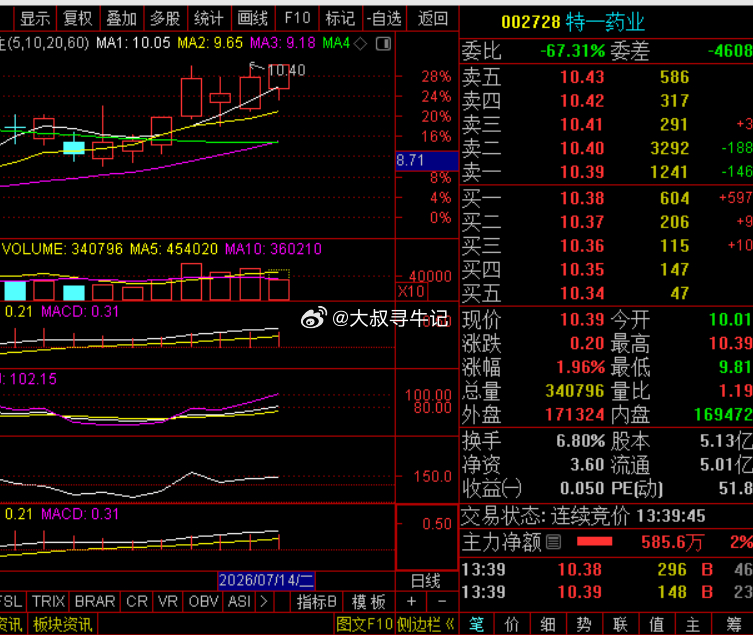The height and width of the screenshot is (635, 753).
Task: Switch to the 筹 tab
Action: point(733,624)
